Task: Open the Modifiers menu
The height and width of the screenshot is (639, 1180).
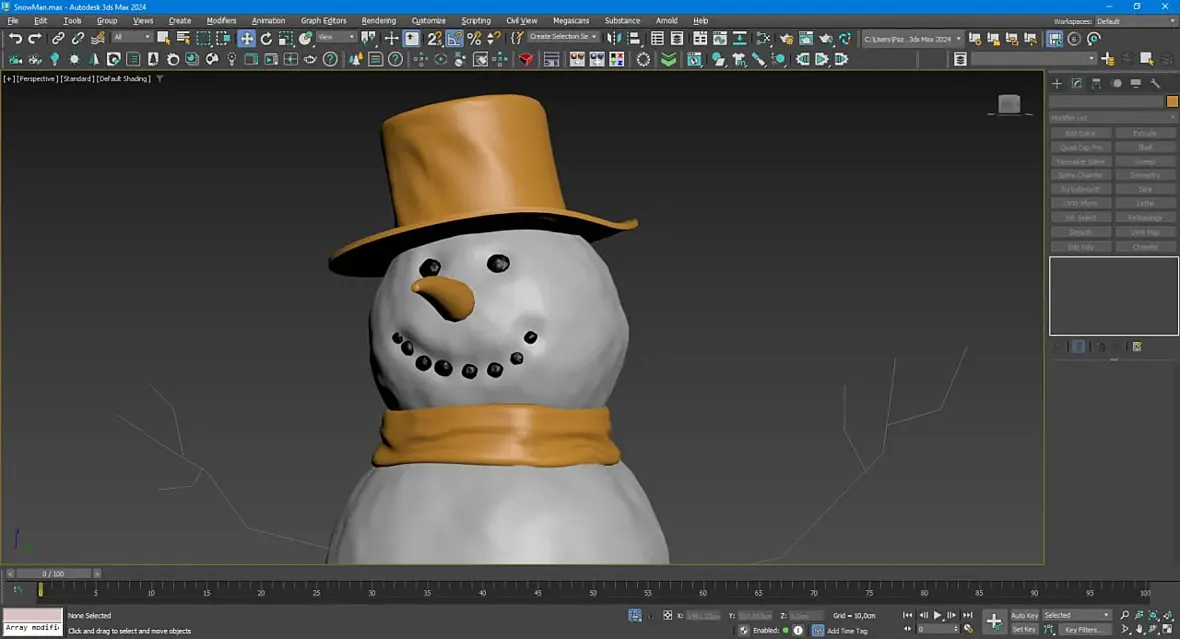Action: point(221,21)
